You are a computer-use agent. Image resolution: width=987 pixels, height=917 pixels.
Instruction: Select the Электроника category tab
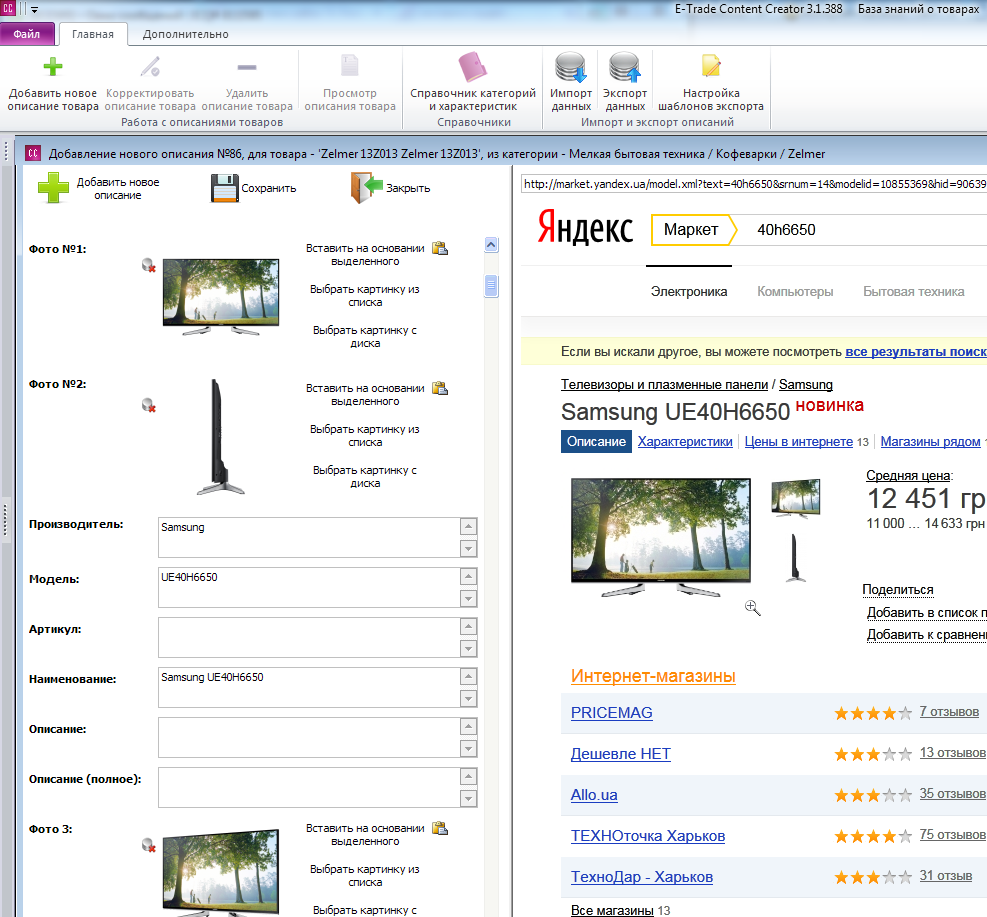[689, 291]
